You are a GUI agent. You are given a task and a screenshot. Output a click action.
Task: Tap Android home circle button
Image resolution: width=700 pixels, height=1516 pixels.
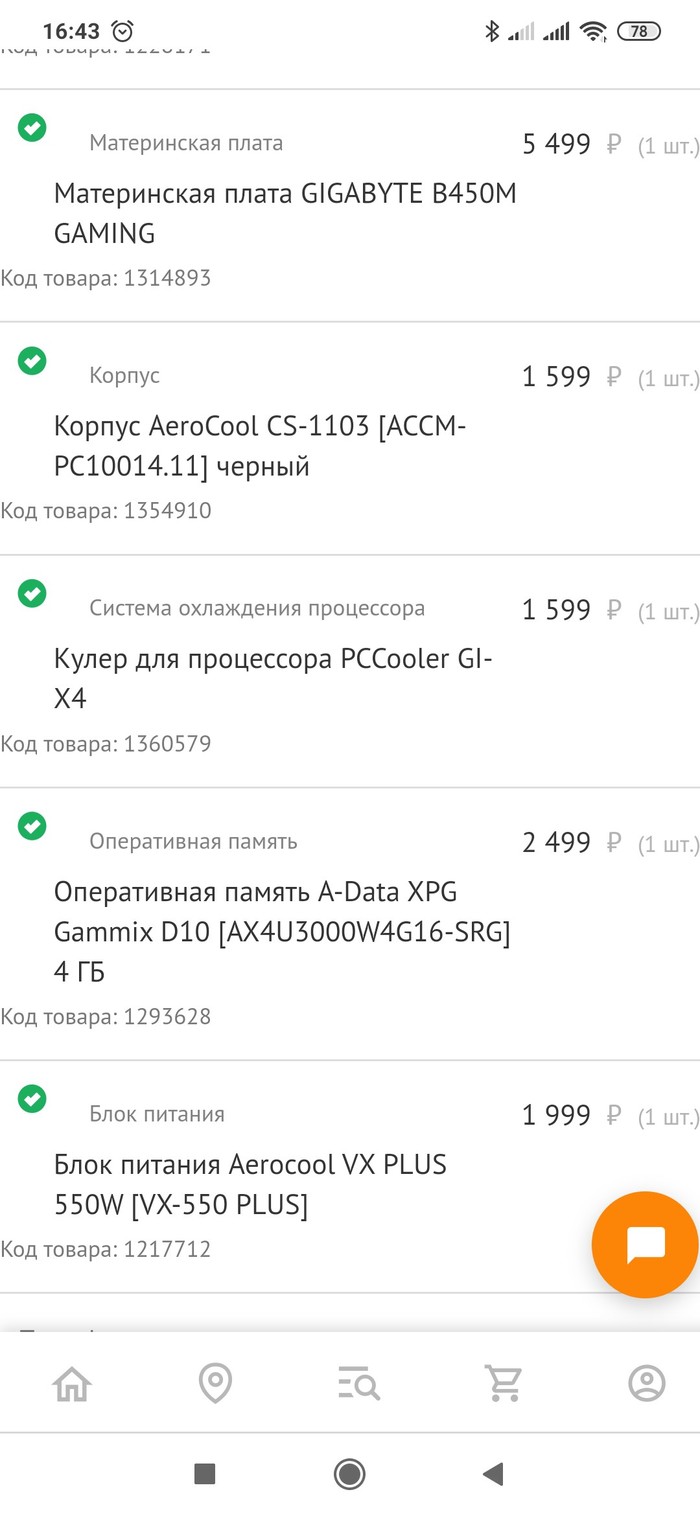(349, 1473)
